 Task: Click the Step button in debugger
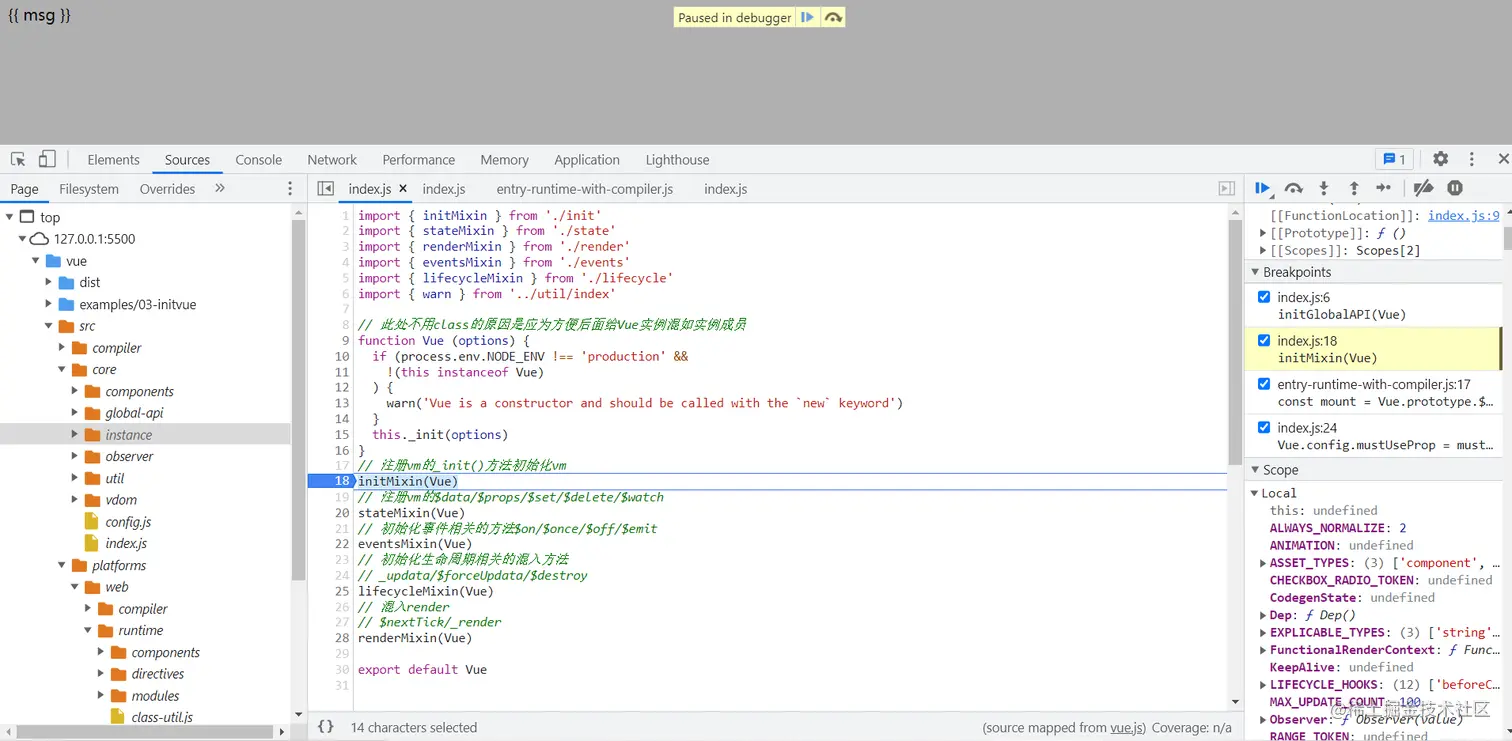[x=1384, y=188]
